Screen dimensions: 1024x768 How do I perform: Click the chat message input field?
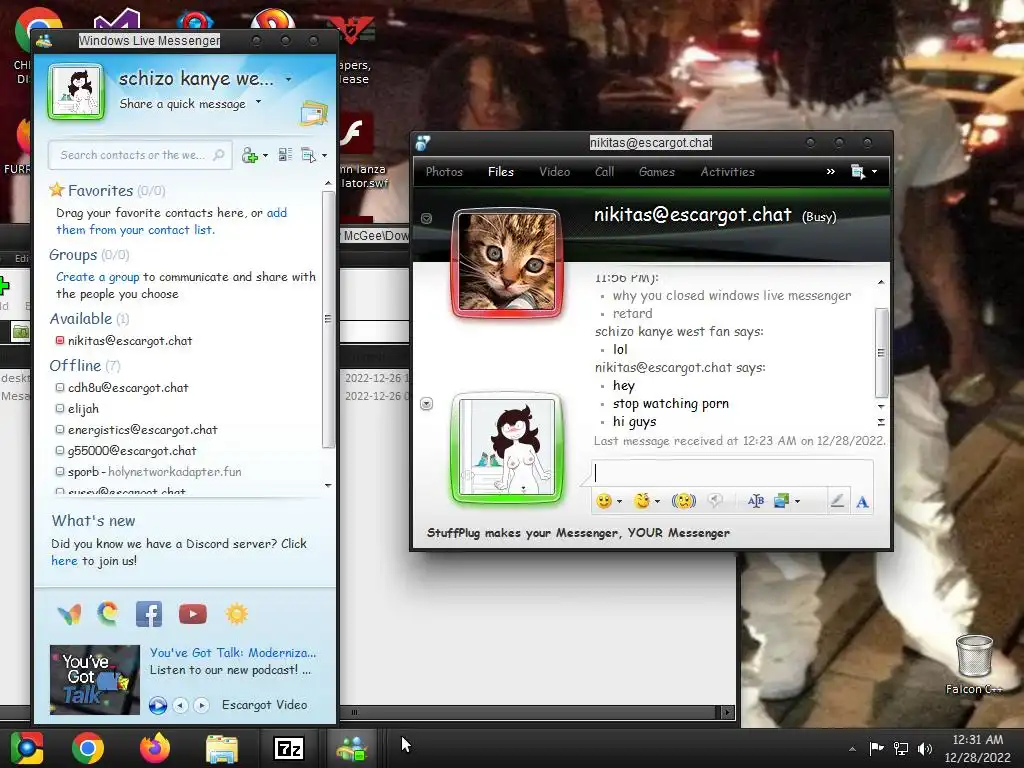click(x=732, y=473)
